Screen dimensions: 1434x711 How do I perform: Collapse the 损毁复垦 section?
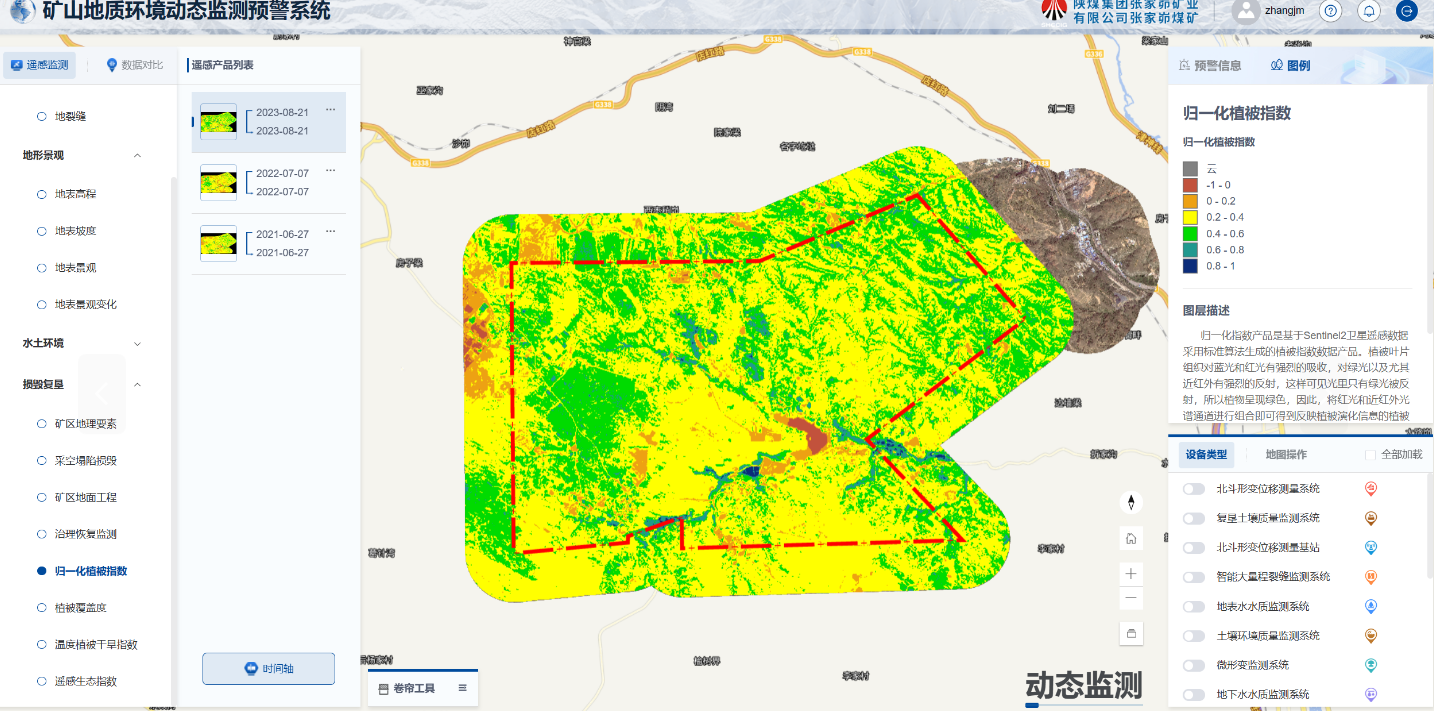click(137, 384)
